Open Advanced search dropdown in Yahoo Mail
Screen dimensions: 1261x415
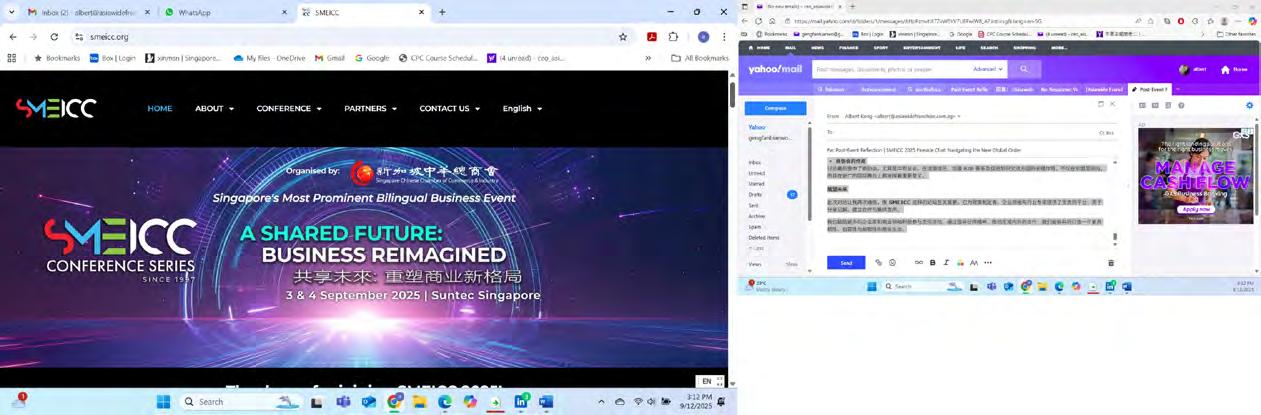point(987,69)
